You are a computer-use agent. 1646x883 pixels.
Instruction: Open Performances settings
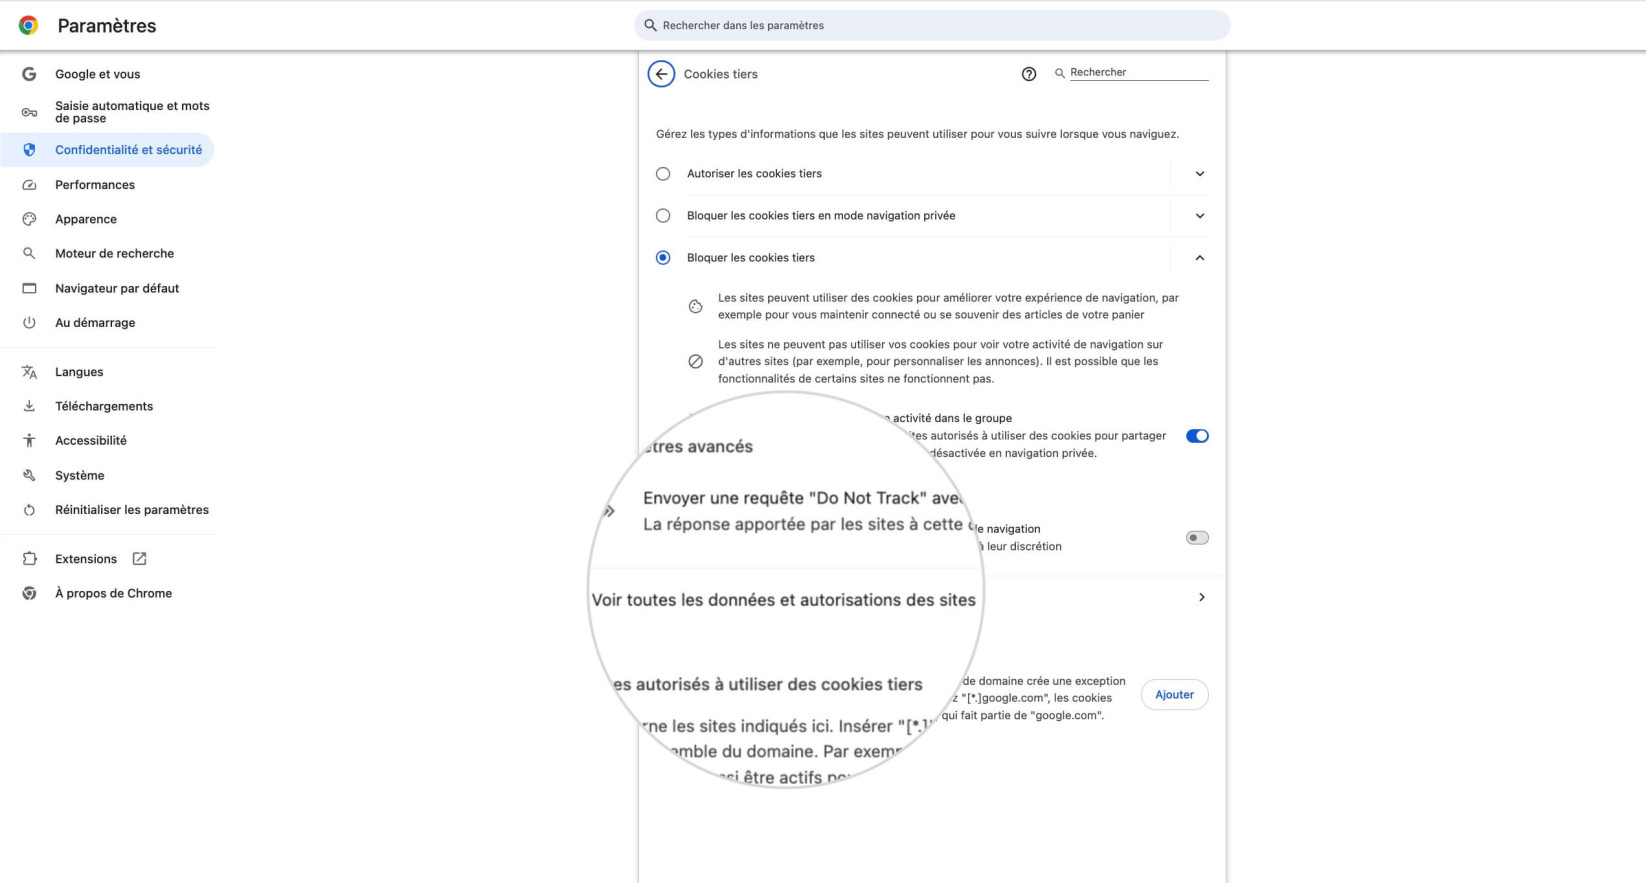point(95,185)
